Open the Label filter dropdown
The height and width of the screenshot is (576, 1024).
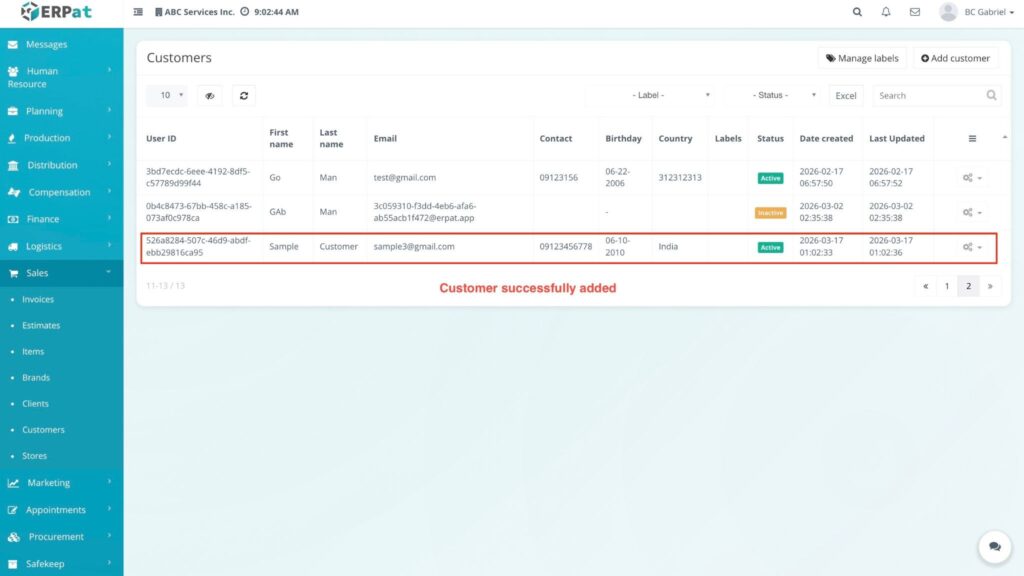click(x=650, y=95)
